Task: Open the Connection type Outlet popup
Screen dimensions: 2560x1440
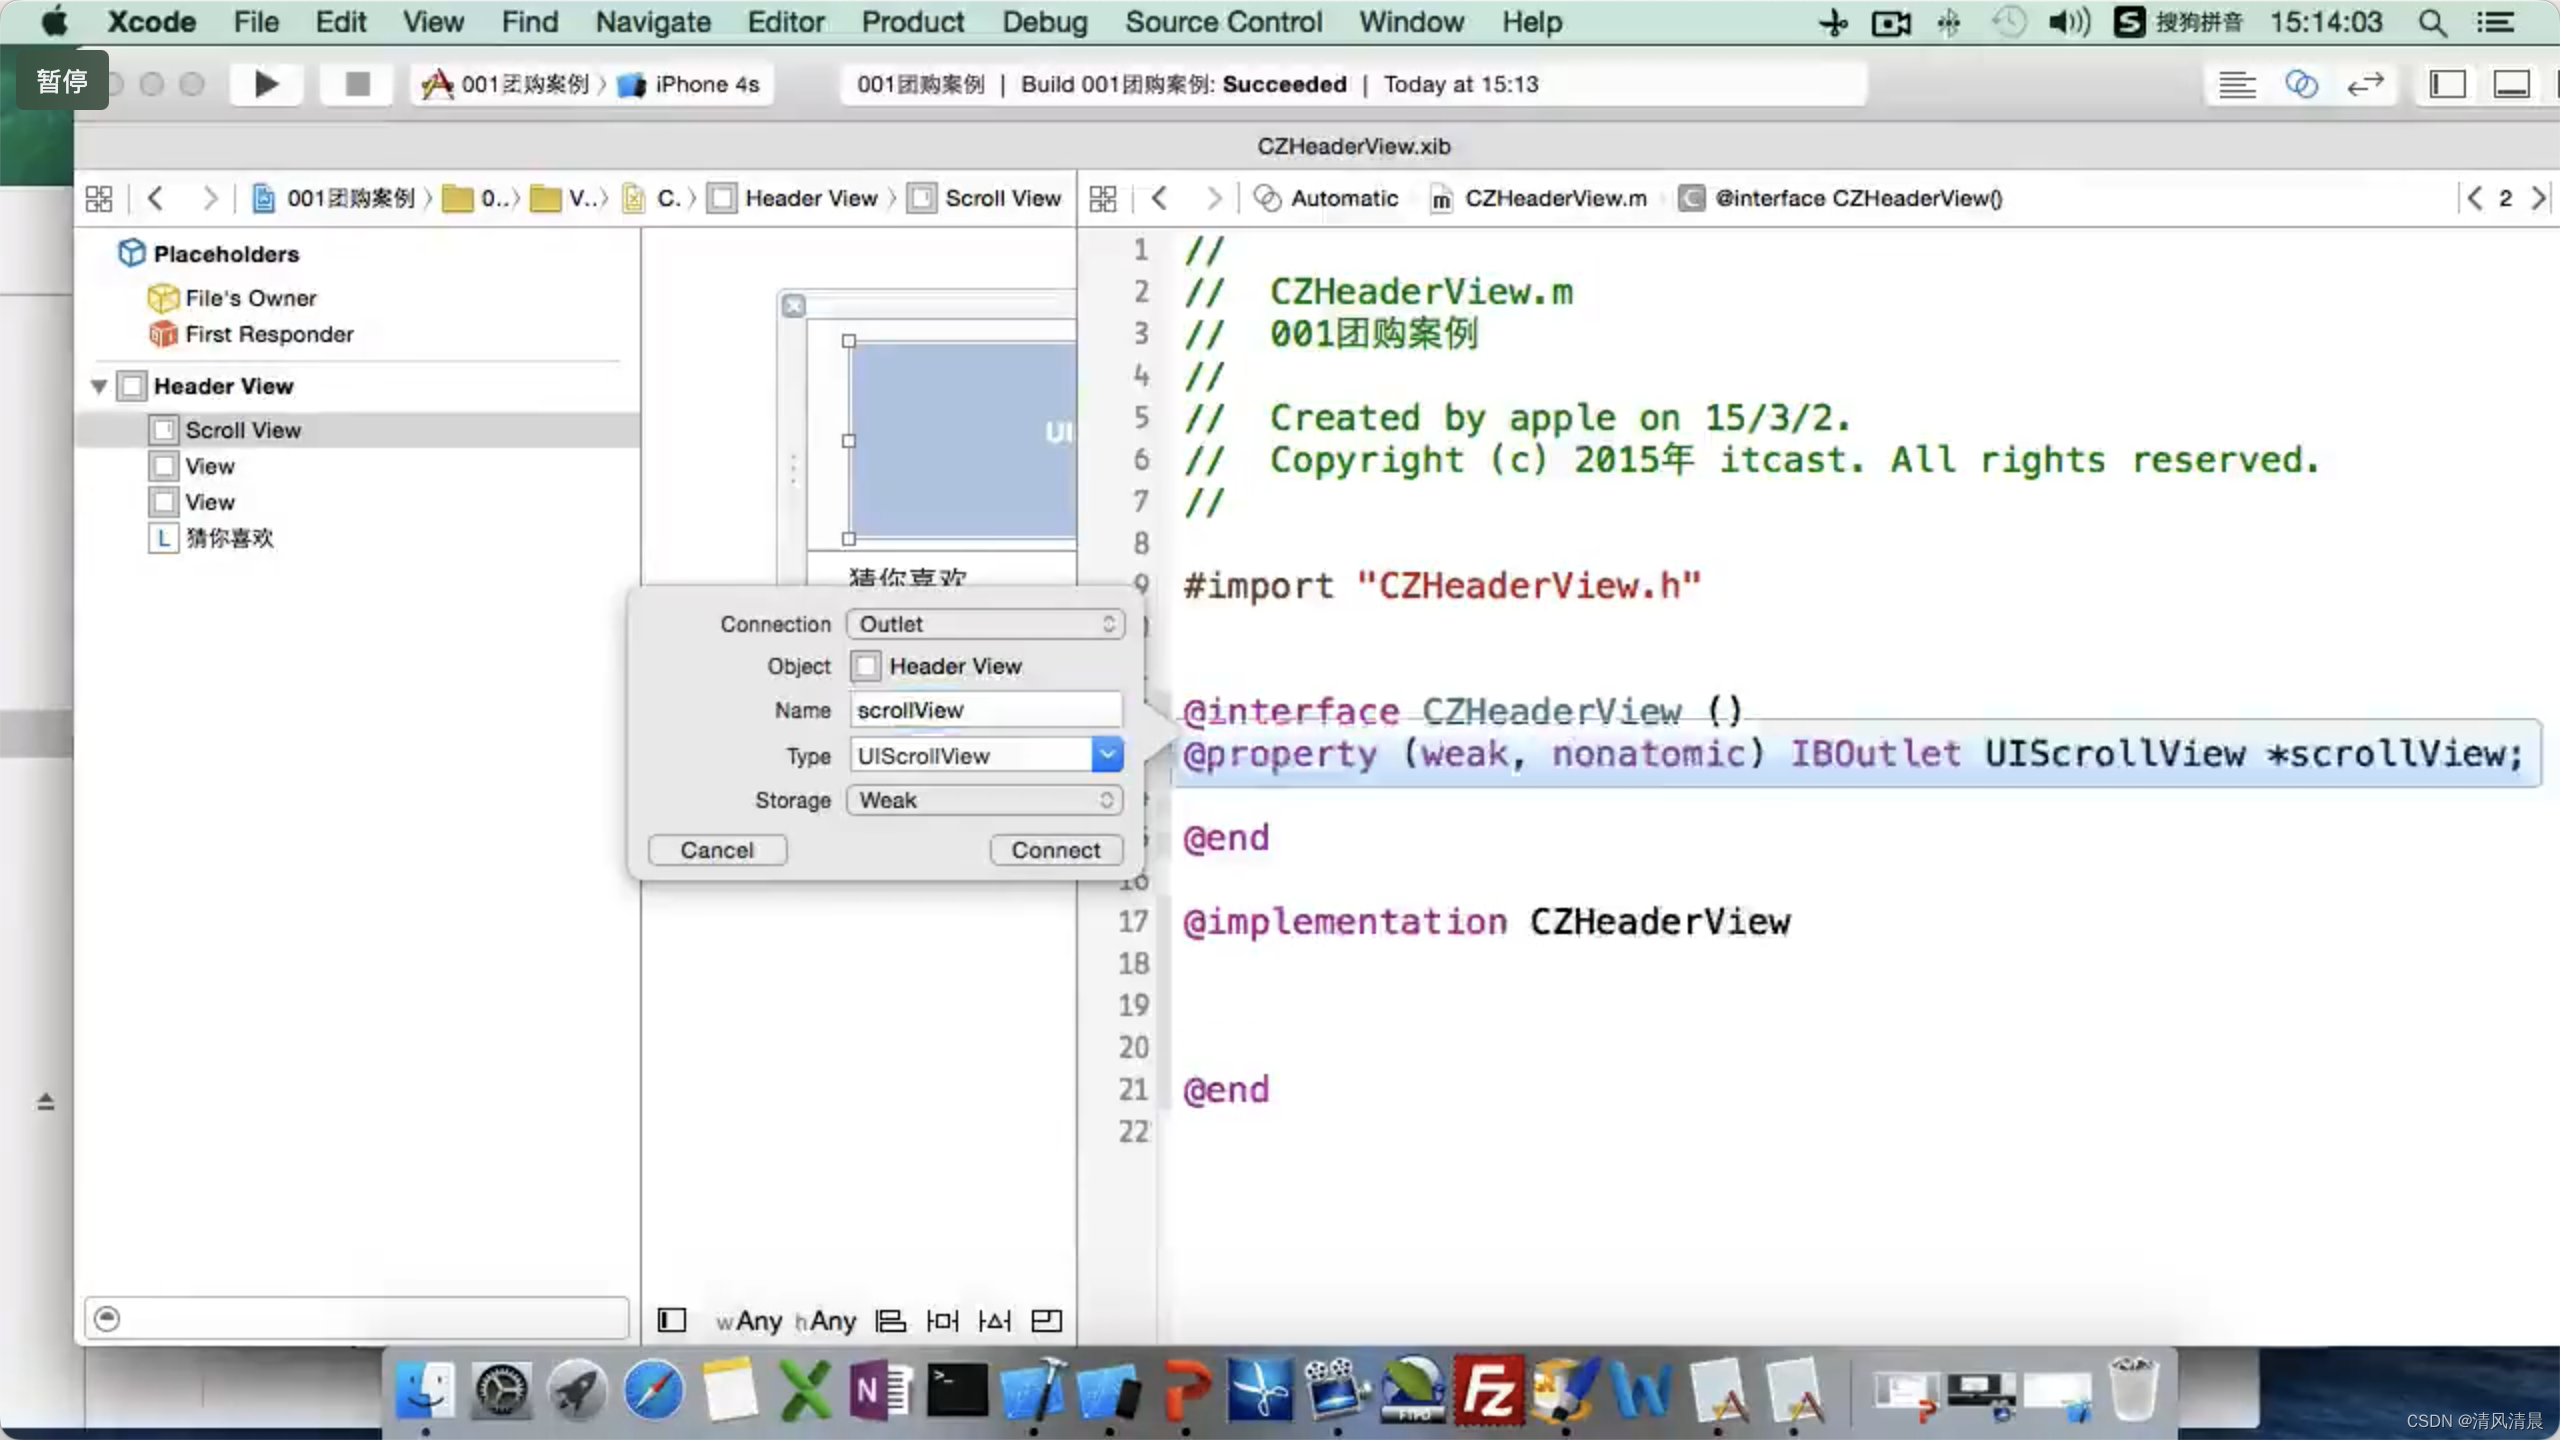Action: [x=985, y=624]
